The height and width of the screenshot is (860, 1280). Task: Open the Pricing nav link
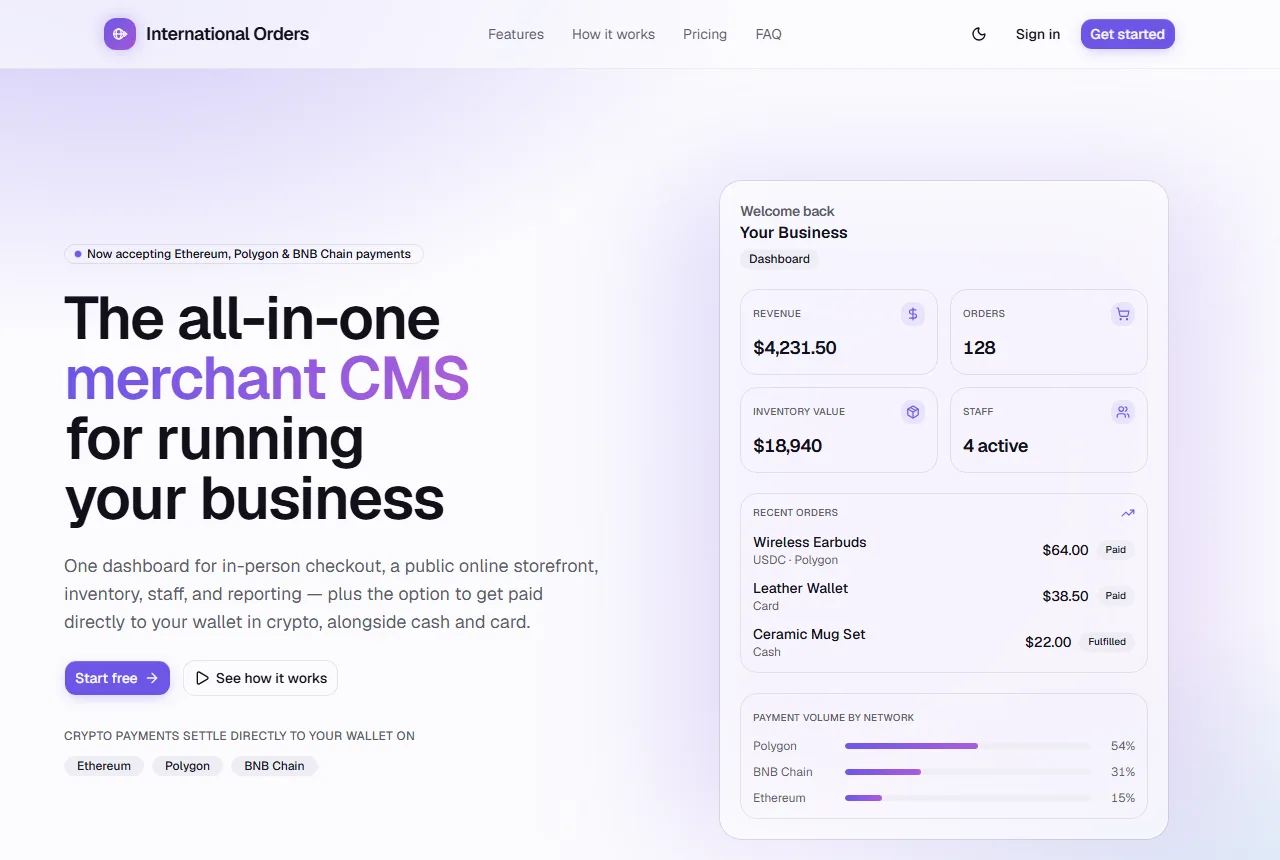point(705,34)
